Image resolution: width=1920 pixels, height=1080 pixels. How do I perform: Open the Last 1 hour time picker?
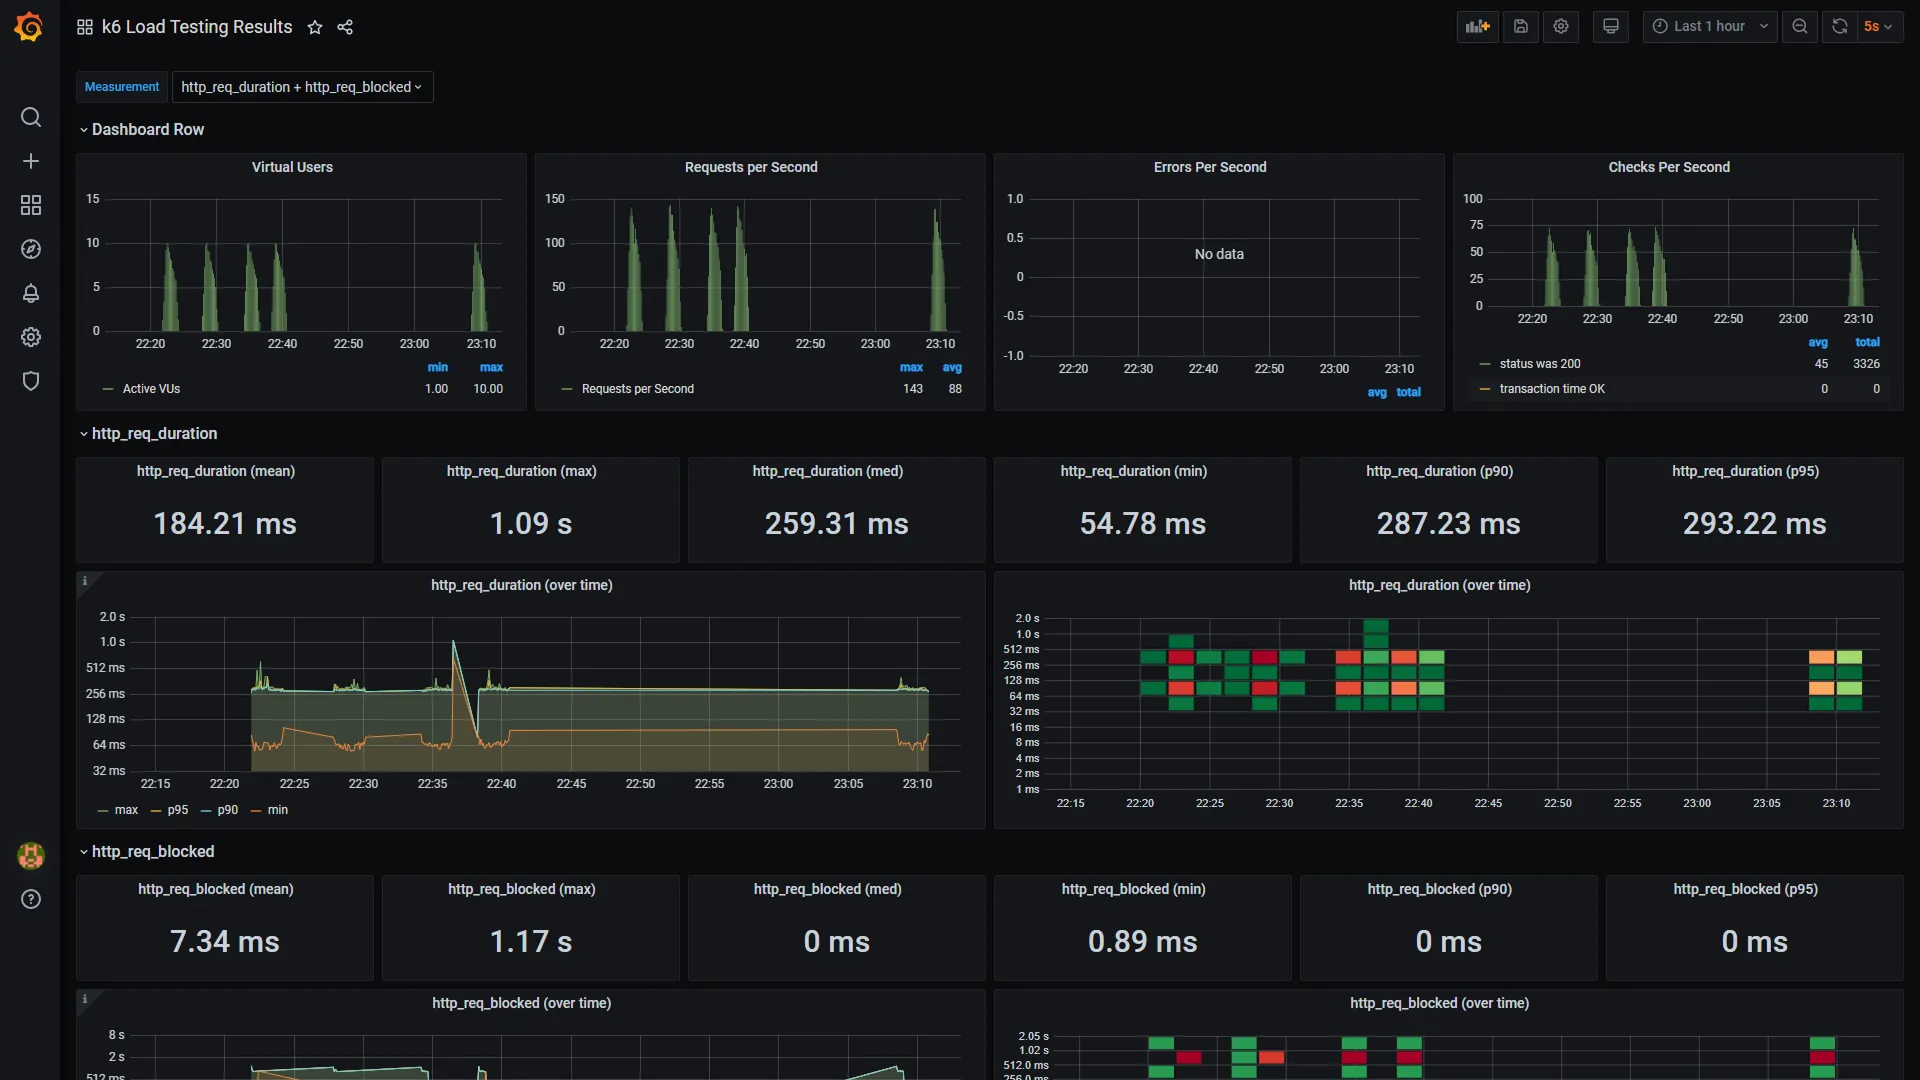[1710, 27]
